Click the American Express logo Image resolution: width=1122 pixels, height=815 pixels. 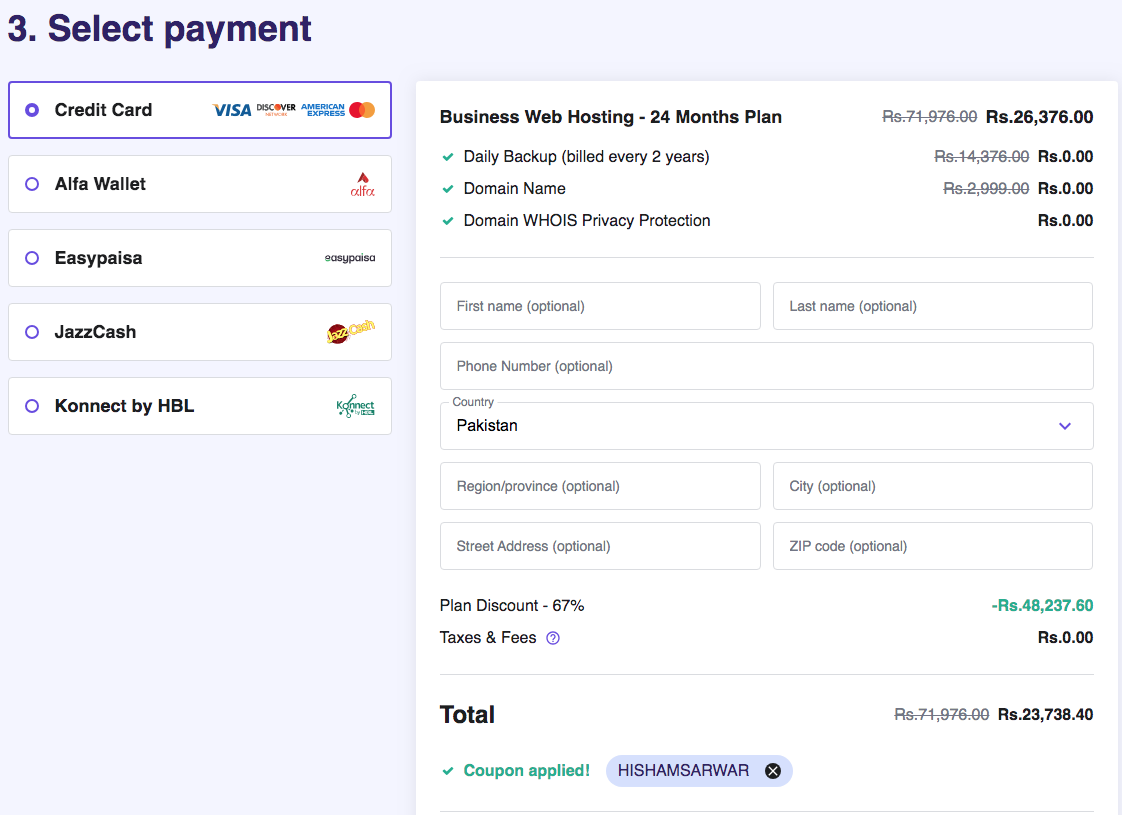(x=322, y=110)
